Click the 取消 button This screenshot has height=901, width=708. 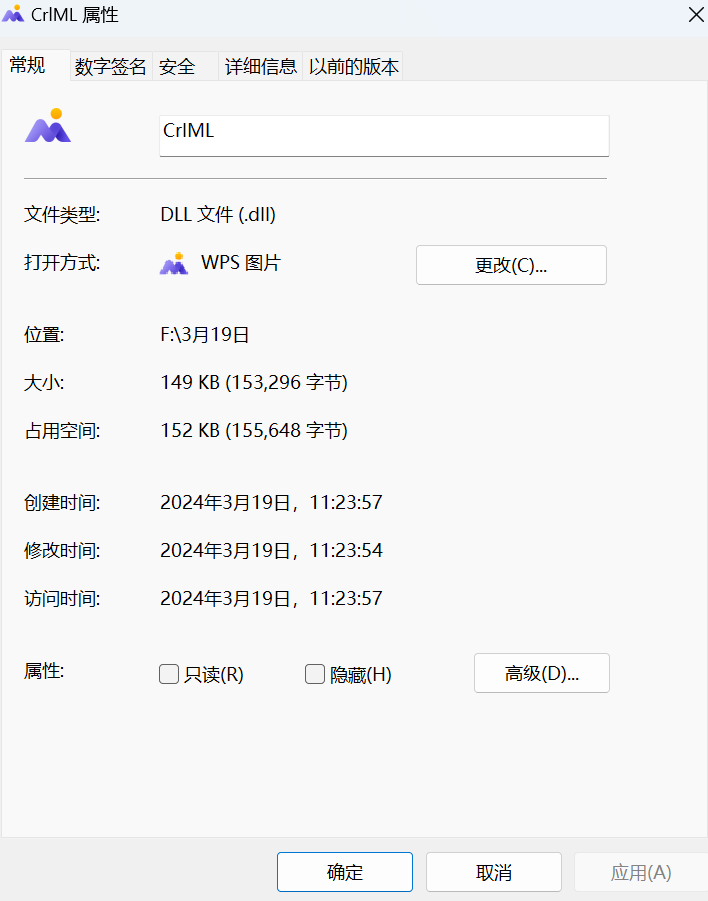(494, 872)
